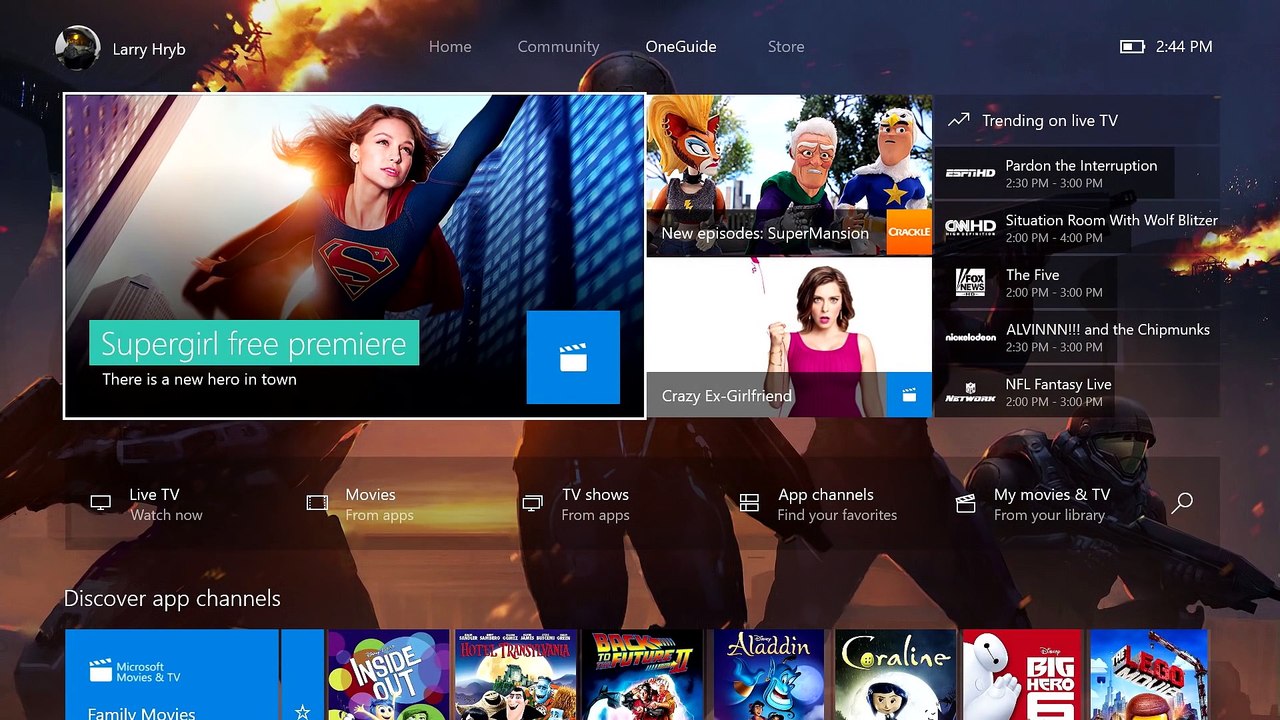Select the Inside Out movie poster
1280x720 pixels.
click(x=389, y=675)
